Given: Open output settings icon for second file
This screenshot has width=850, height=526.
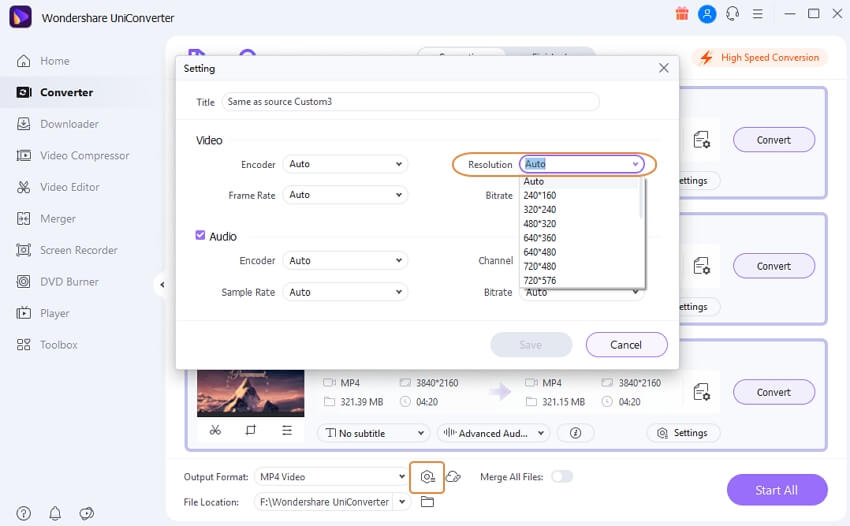Looking at the screenshot, I should click(702, 266).
